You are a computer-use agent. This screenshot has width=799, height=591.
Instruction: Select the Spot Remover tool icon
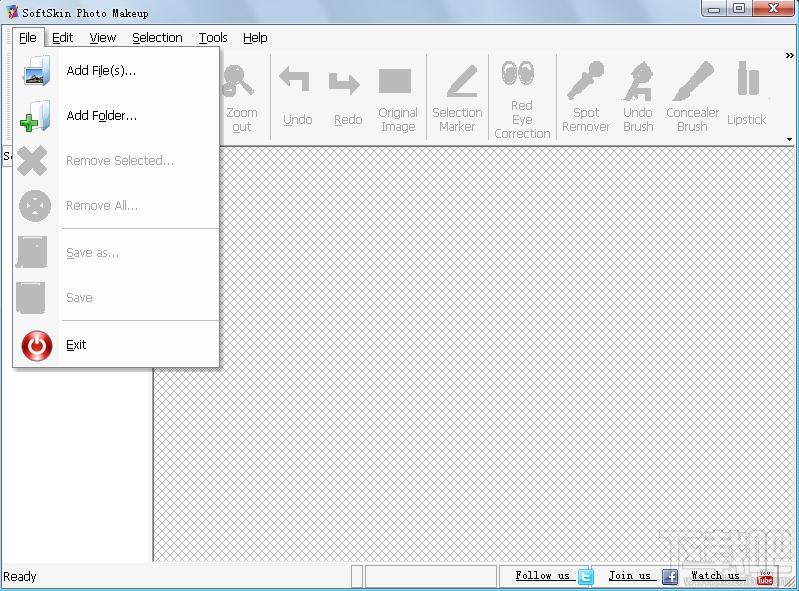coord(585,80)
